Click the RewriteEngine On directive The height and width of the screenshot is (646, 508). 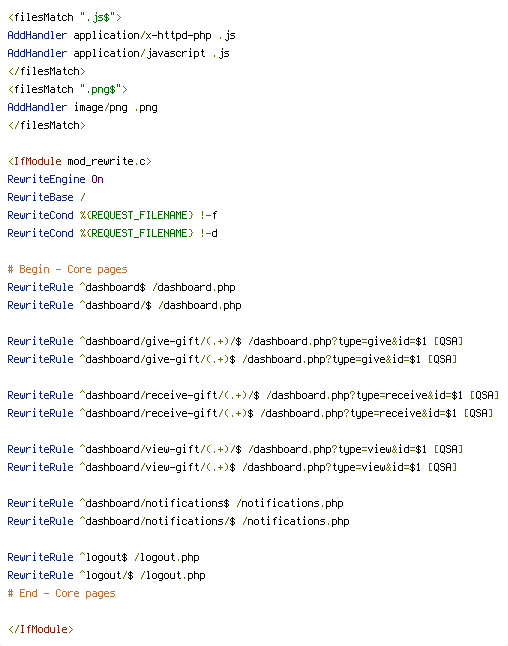pyautogui.click(x=56, y=179)
